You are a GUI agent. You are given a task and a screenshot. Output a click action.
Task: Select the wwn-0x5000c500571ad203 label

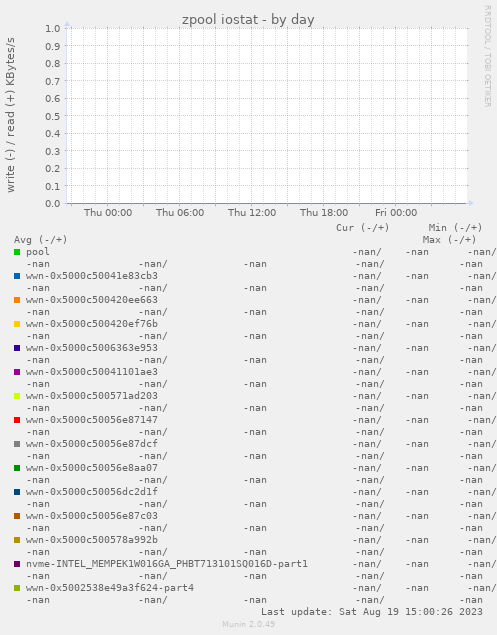point(92,396)
